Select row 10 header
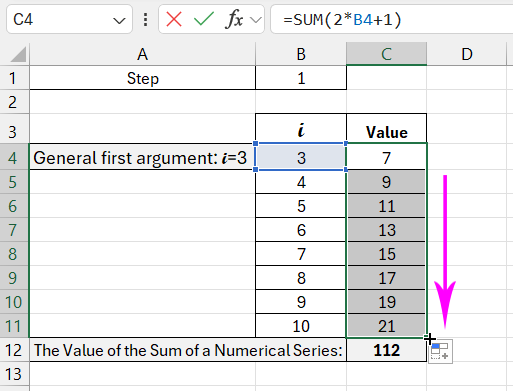The width and height of the screenshot is (513, 391). [14, 302]
